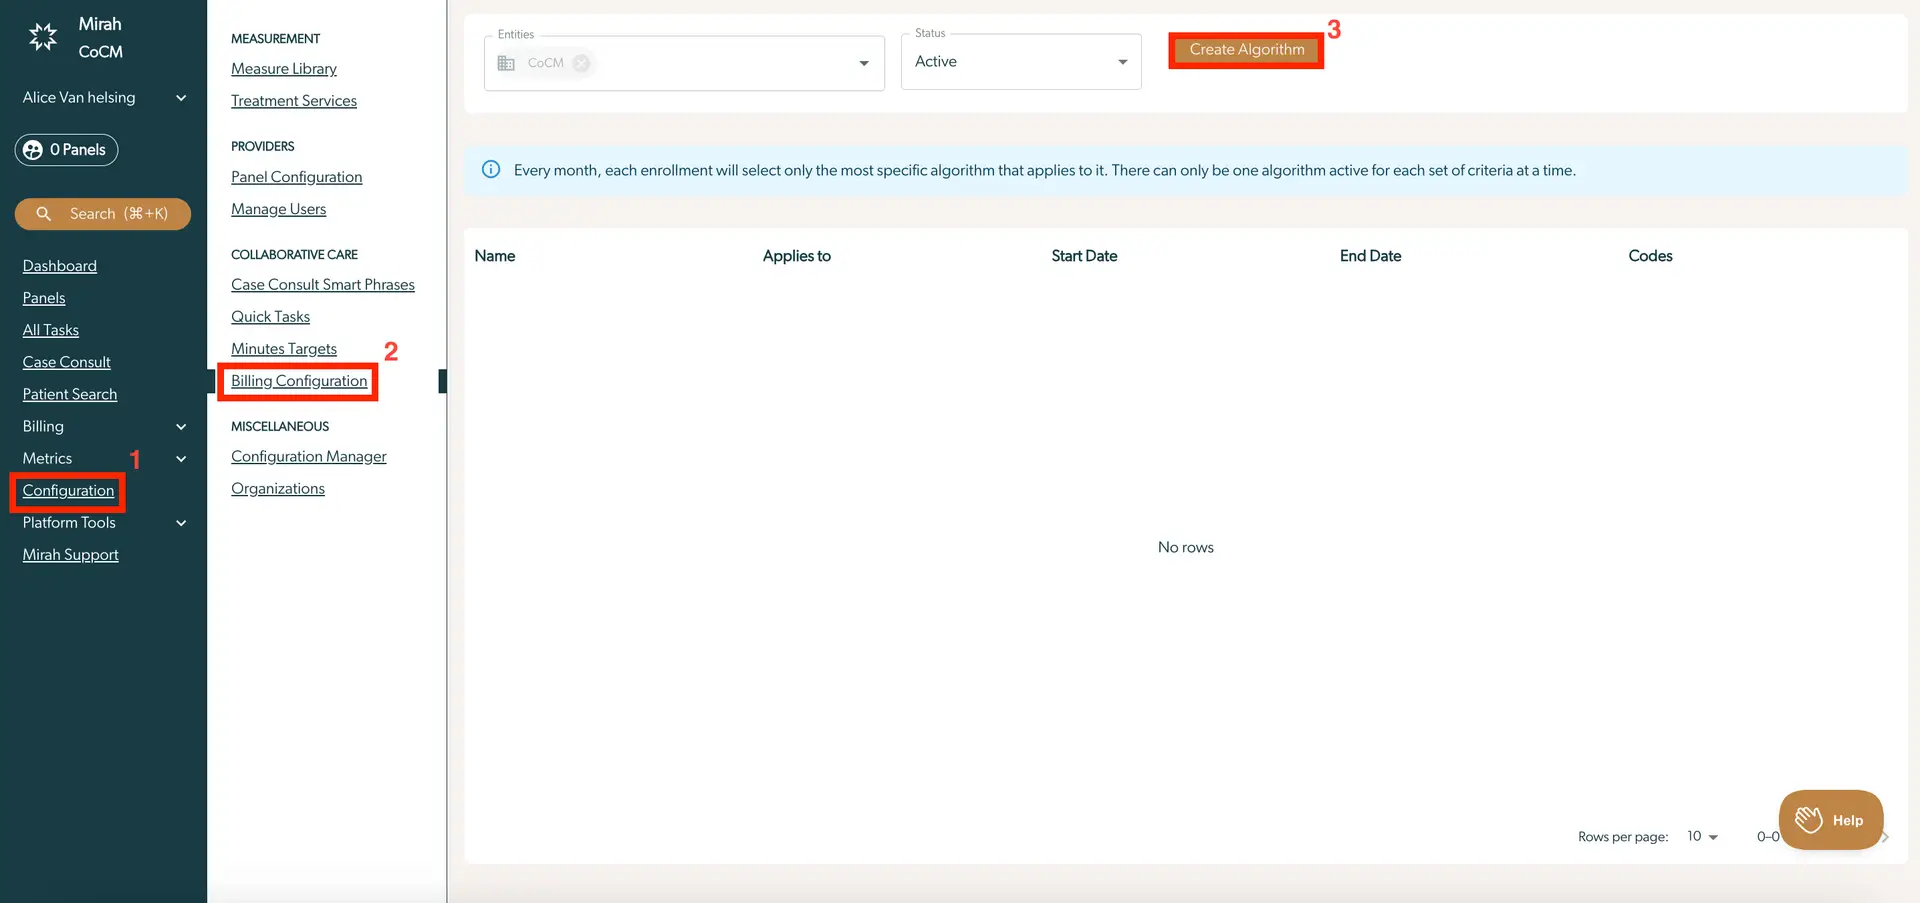Click the building icon on the CoCM chip
Image resolution: width=1920 pixels, height=903 pixels.
point(506,62)
